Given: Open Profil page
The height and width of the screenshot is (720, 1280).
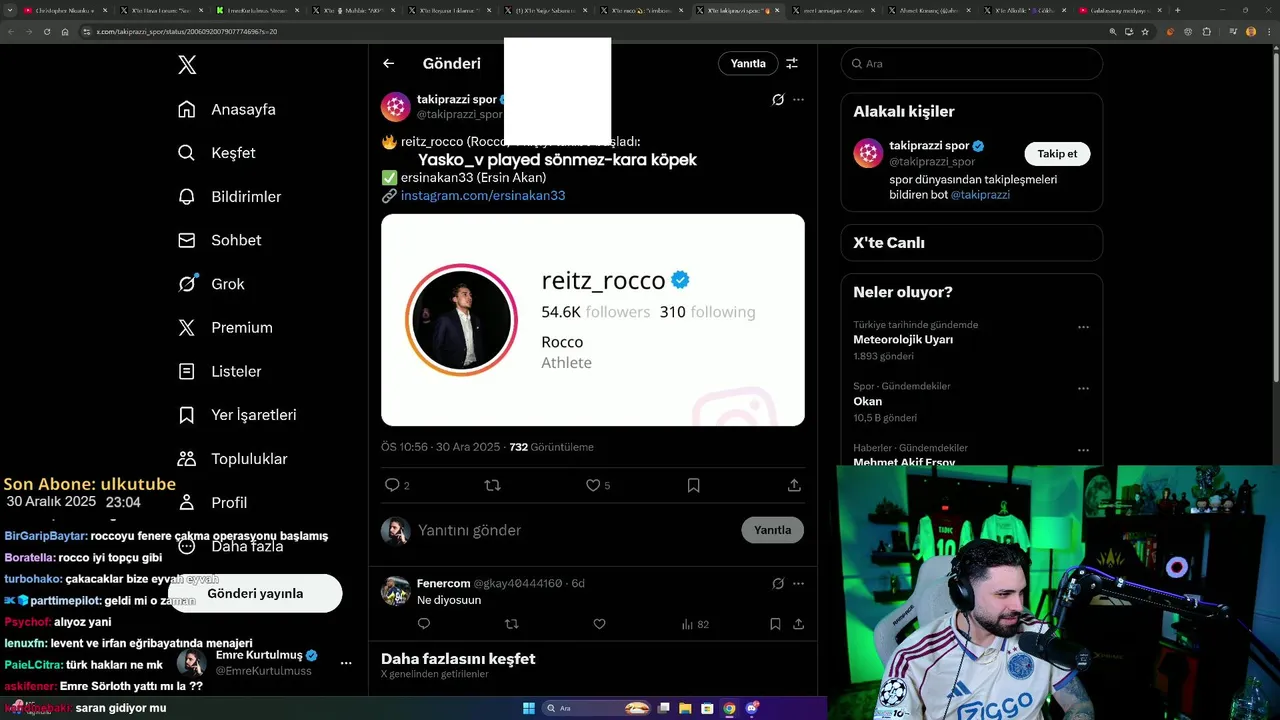Looking at the screenshot, I should 212,502.
